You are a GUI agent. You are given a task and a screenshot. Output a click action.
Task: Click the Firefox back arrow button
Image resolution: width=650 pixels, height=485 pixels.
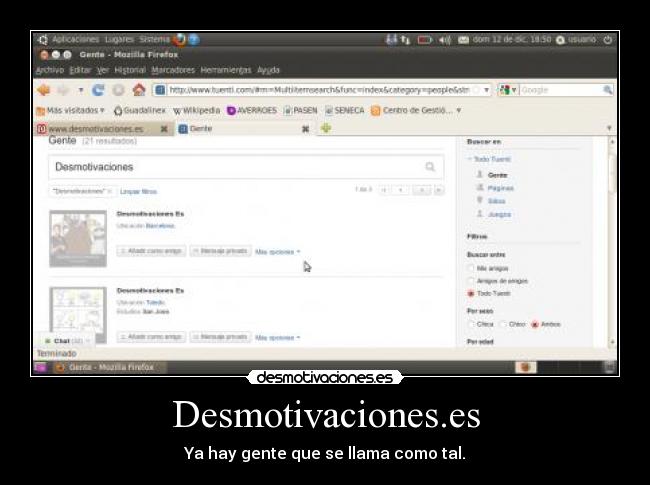click(x=44, y=90)
